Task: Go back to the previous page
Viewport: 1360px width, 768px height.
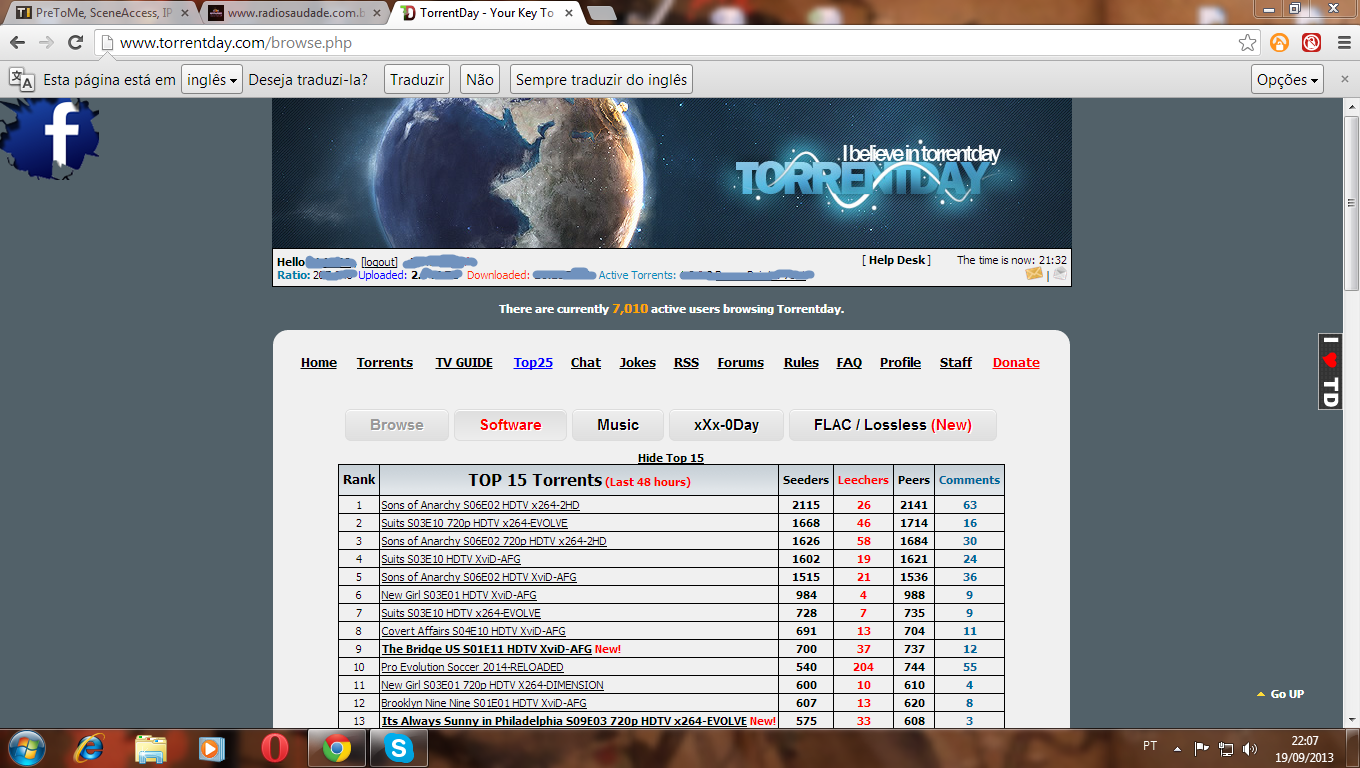Action: coord(18,43)
